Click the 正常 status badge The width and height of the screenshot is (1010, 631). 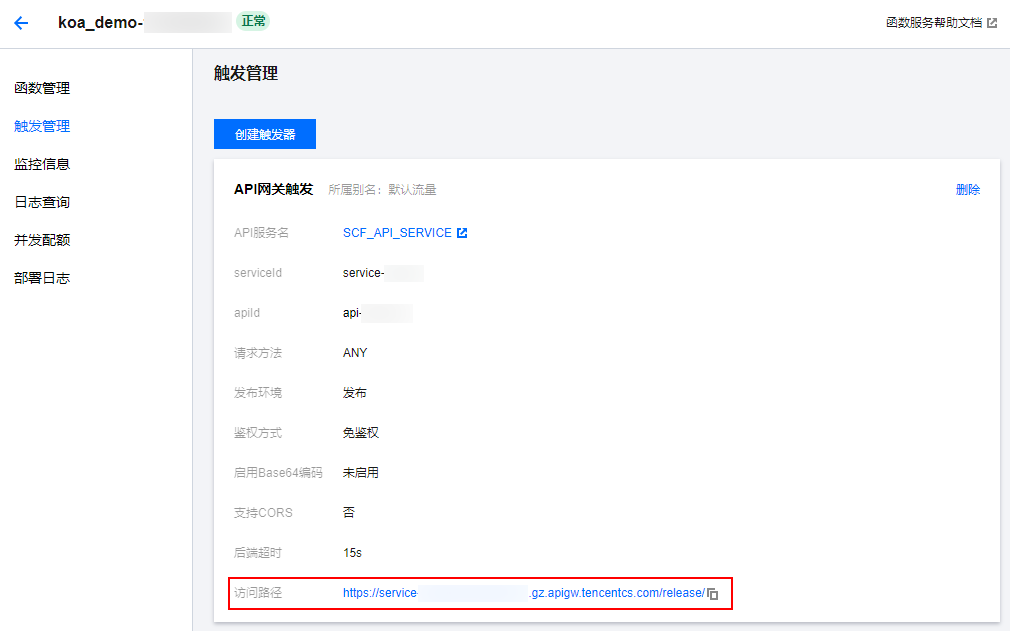253,21
